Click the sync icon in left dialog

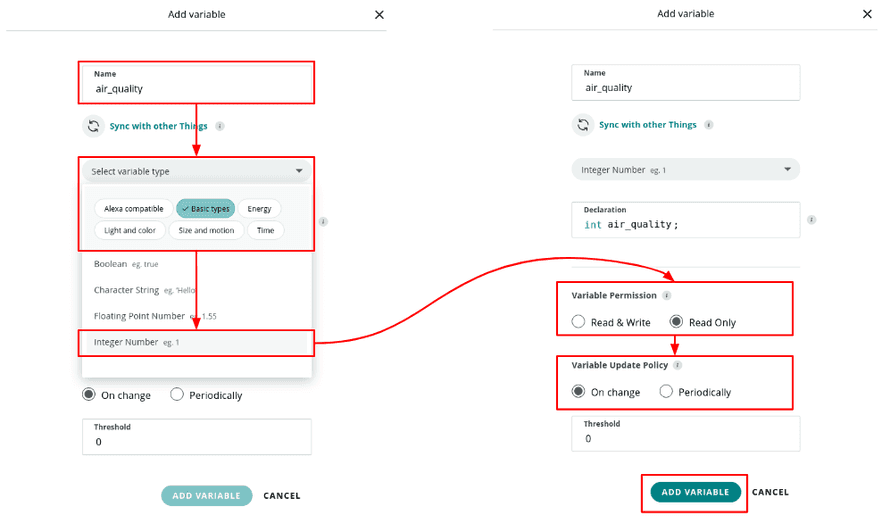[93, 126]
